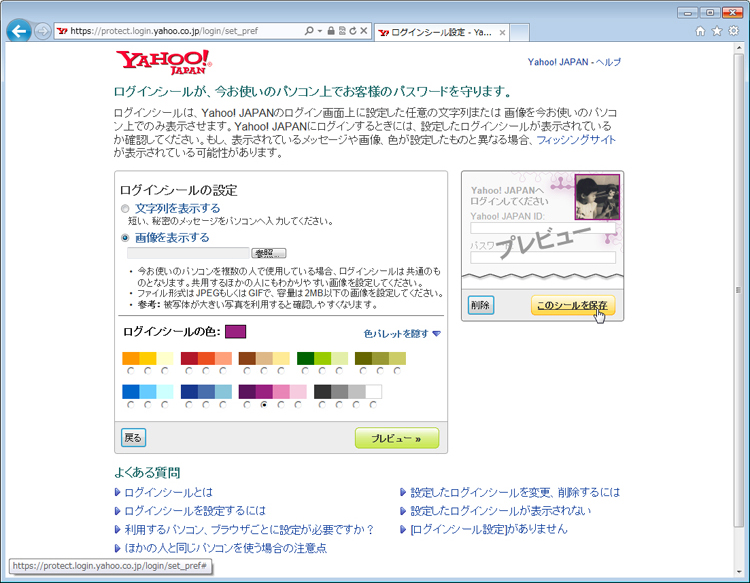The image size is (750, 583).
Task: Click the preview seal photo thumbnail
Action: [x=597, y=197]
